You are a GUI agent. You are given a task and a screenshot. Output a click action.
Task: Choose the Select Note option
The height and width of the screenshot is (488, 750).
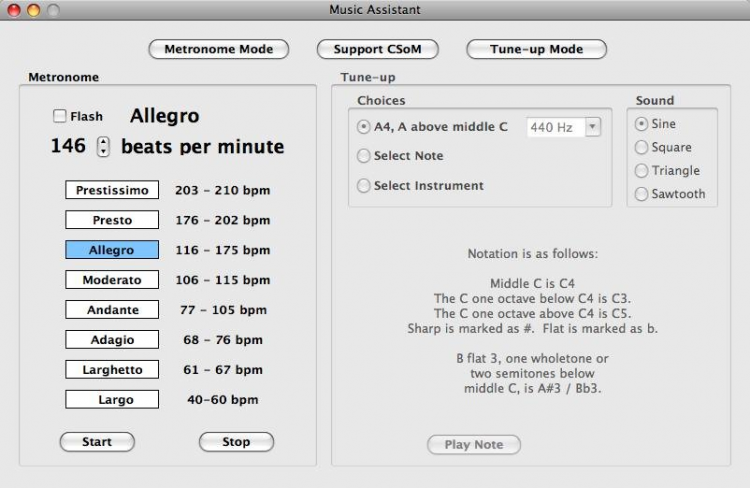(x=365, y=156)
